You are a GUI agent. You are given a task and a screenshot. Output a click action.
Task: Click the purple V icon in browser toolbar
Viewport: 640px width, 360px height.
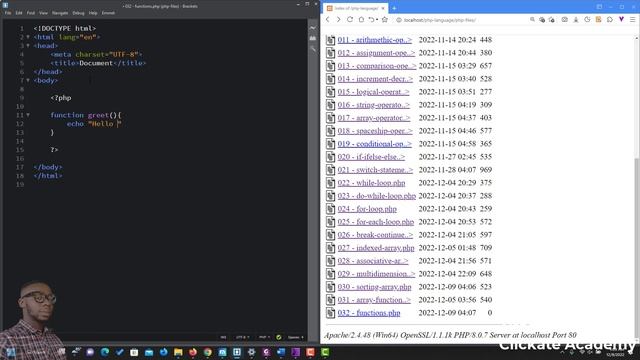click(621, 20)
